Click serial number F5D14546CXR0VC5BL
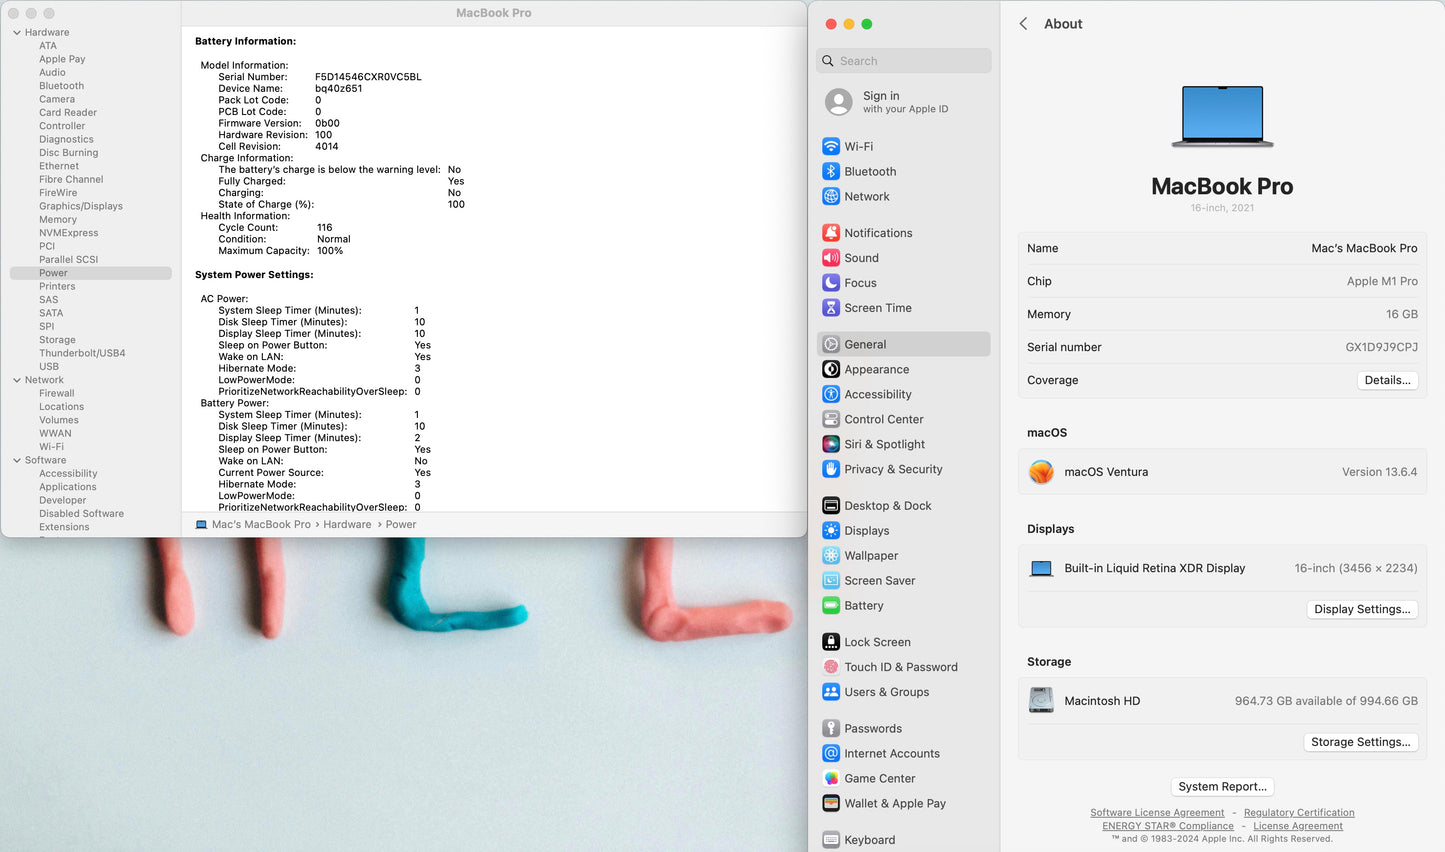 (x=368, y=77)
